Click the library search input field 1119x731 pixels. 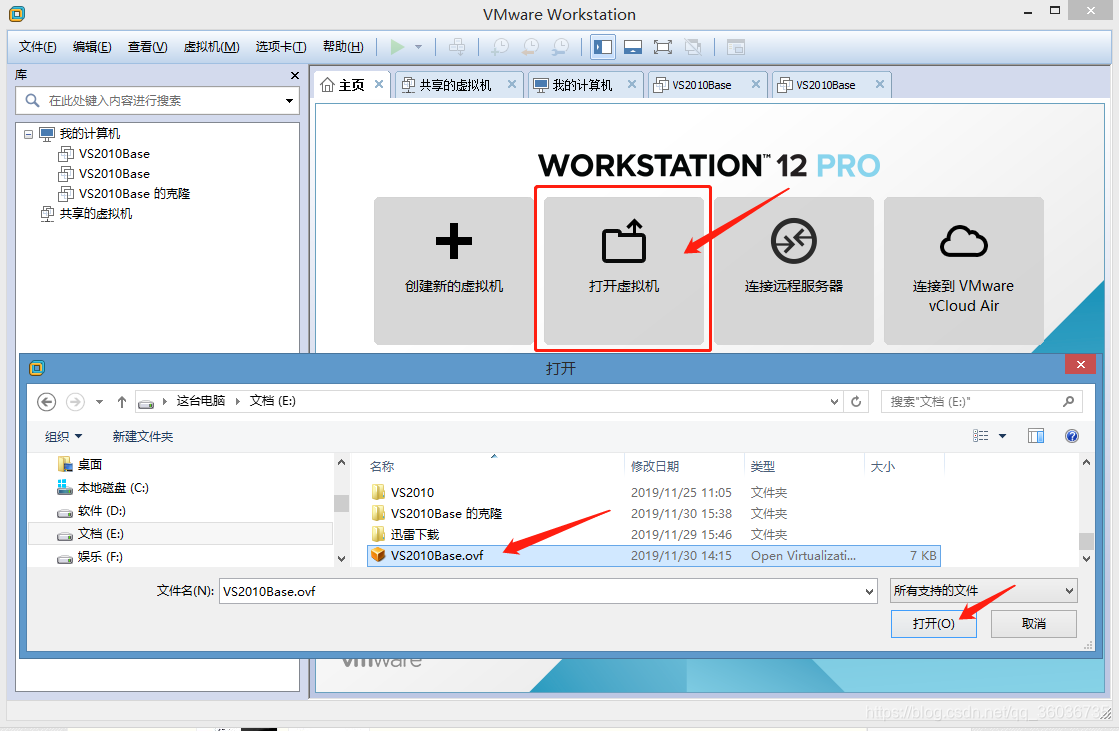click(157, 101)
